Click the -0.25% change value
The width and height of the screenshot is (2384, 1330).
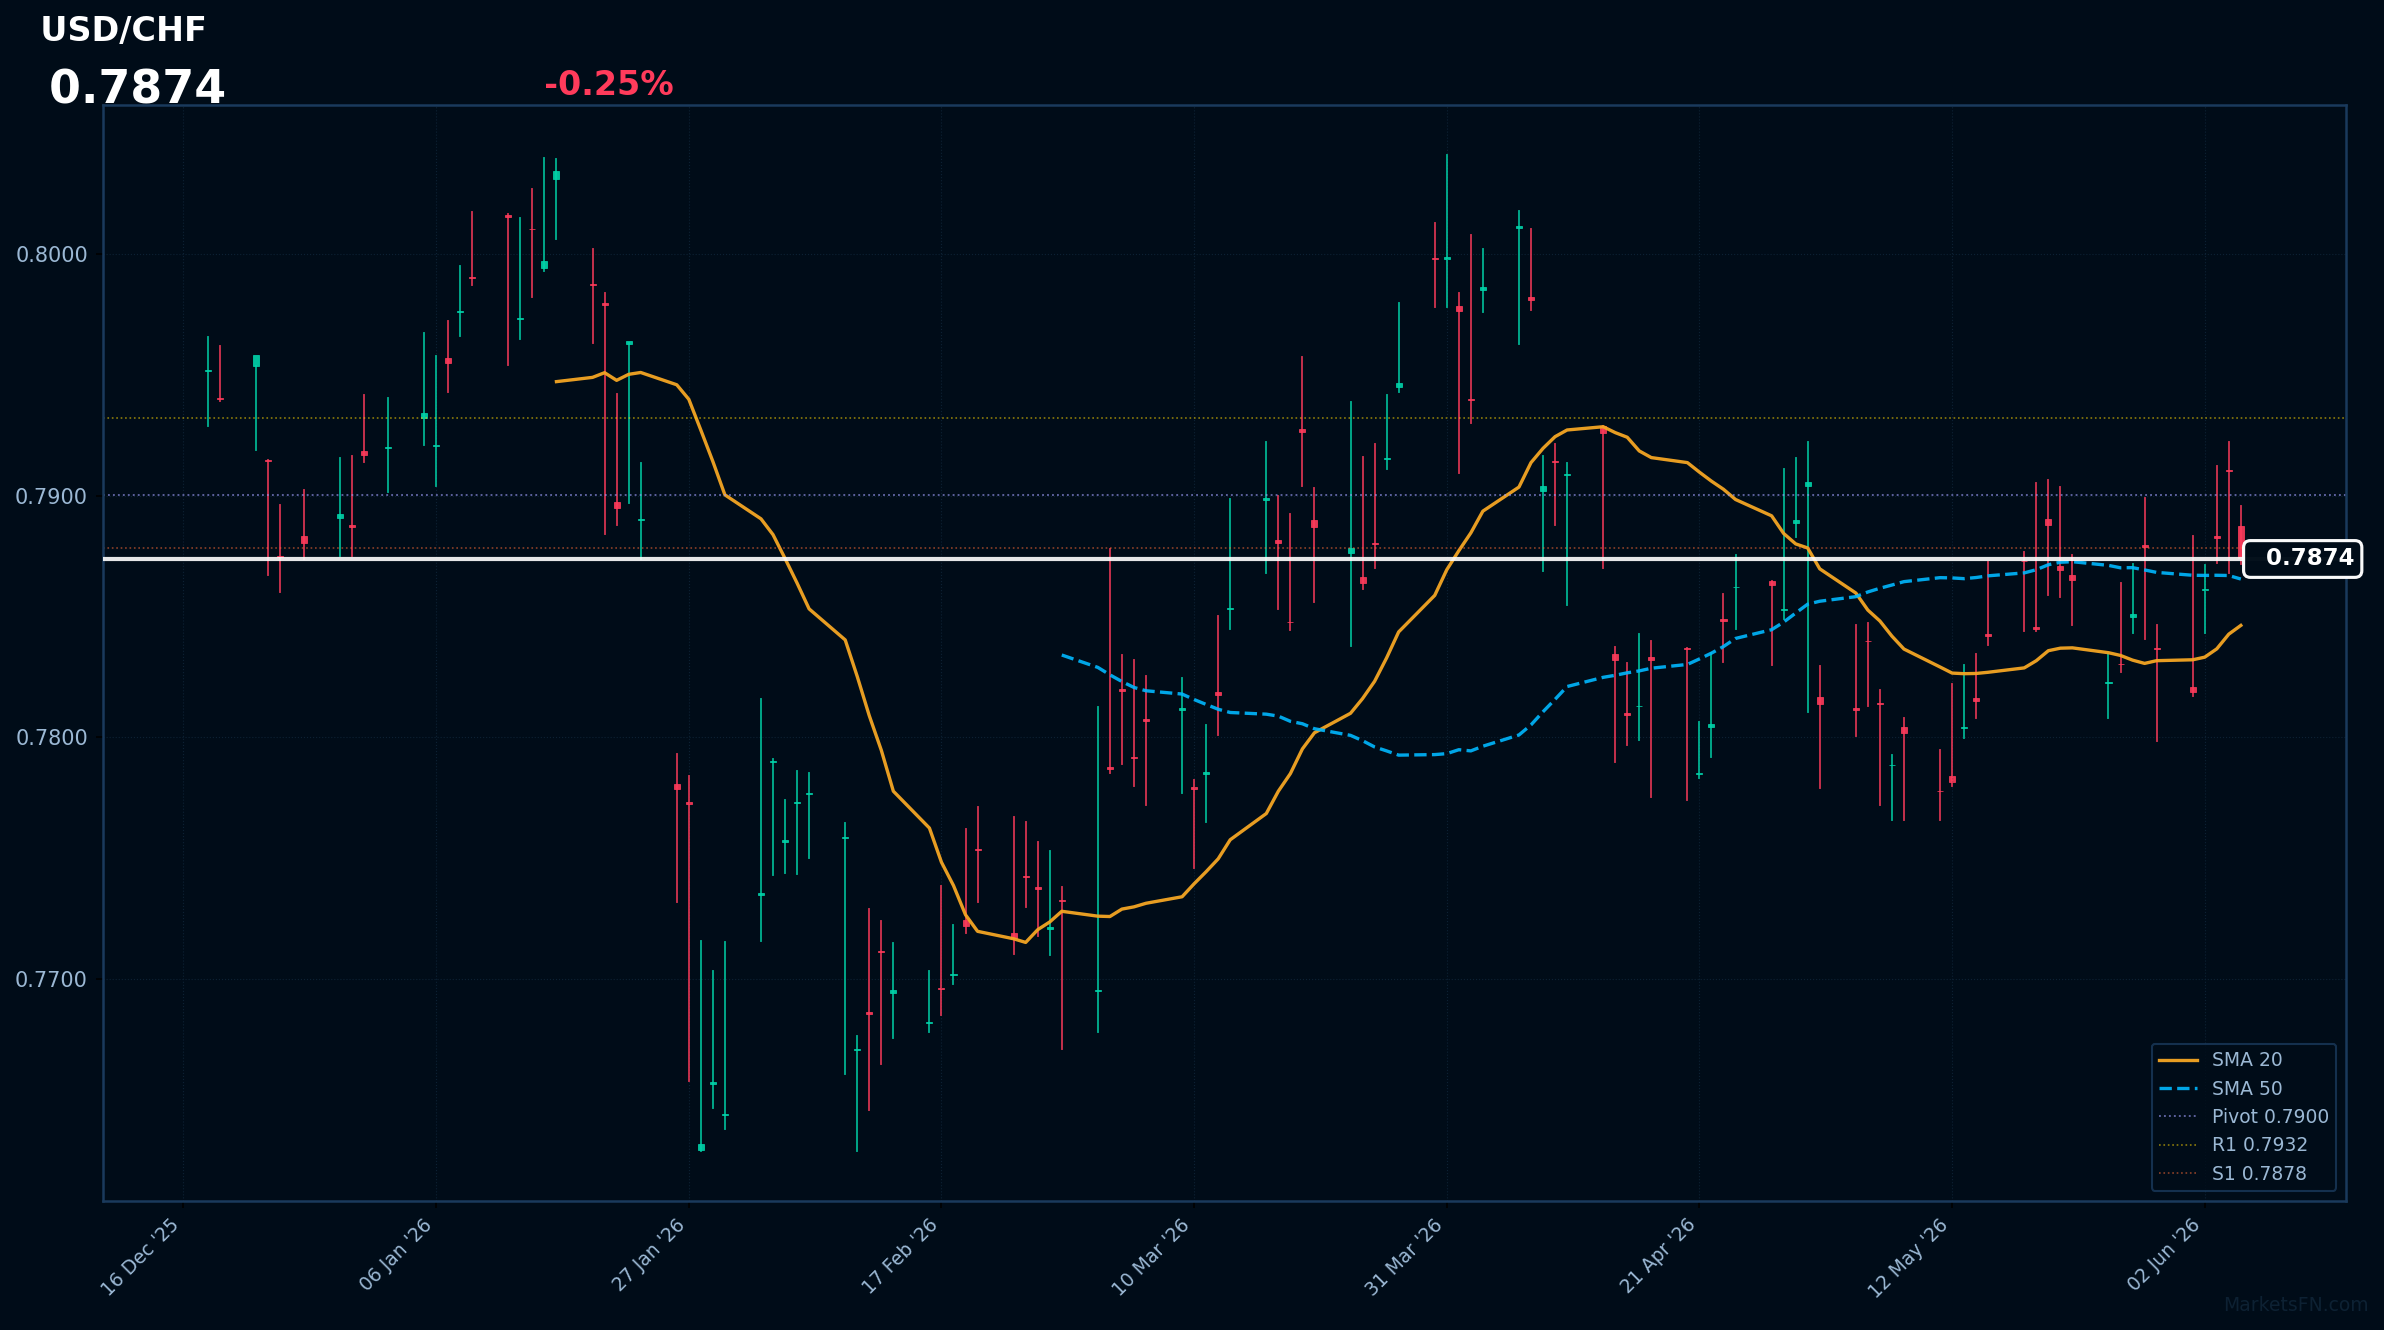[x=608, y=84]
